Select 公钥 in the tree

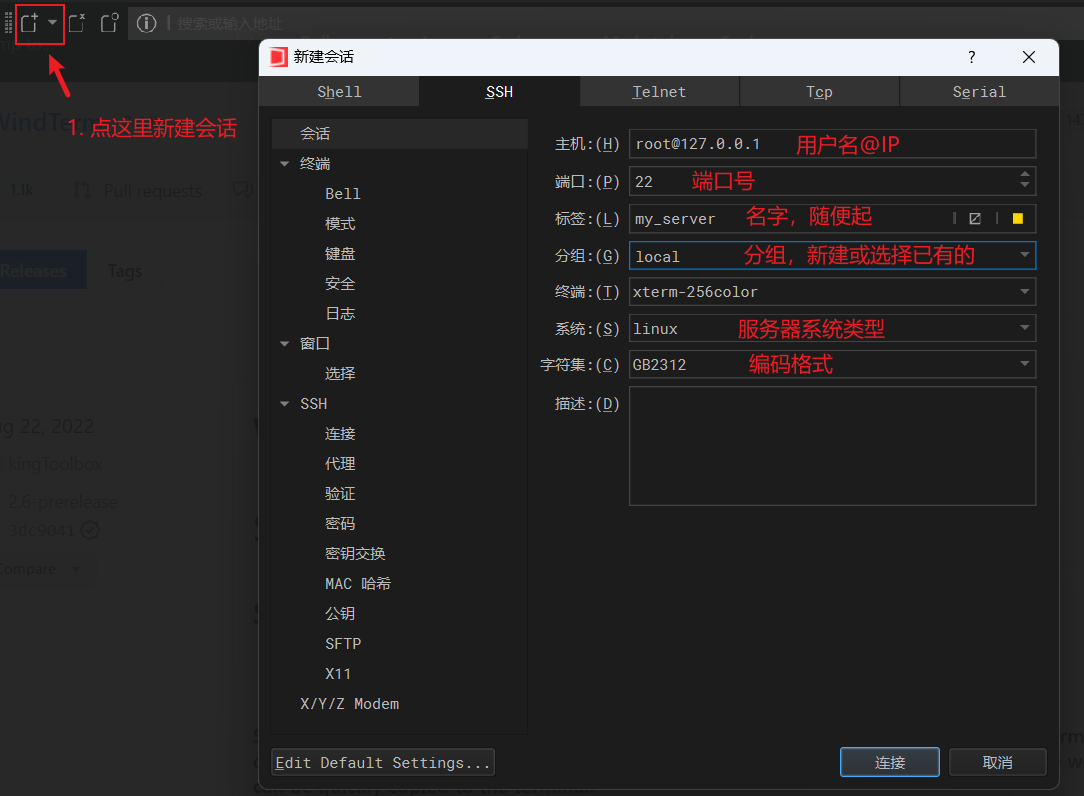[x=340, y=613]
